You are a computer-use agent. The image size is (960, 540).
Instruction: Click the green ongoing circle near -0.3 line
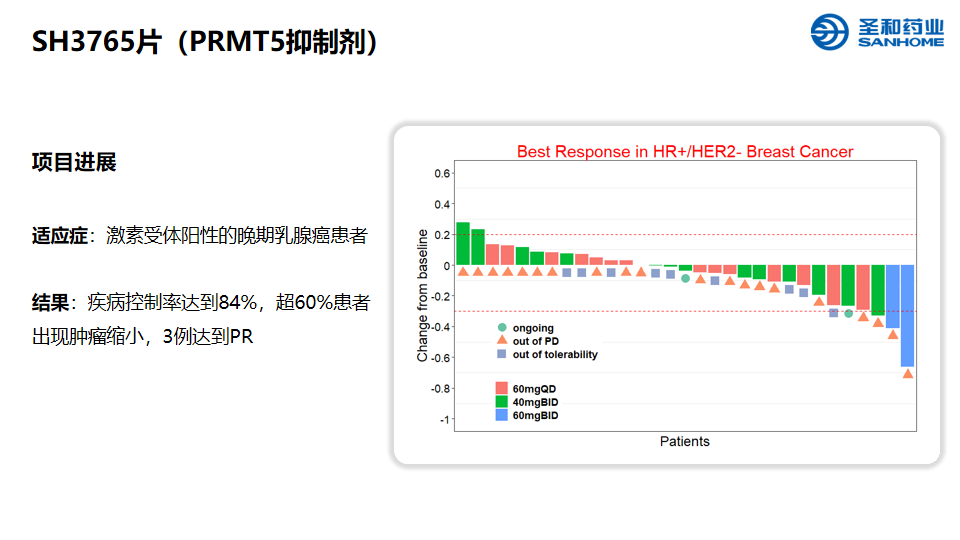(848, 313)
